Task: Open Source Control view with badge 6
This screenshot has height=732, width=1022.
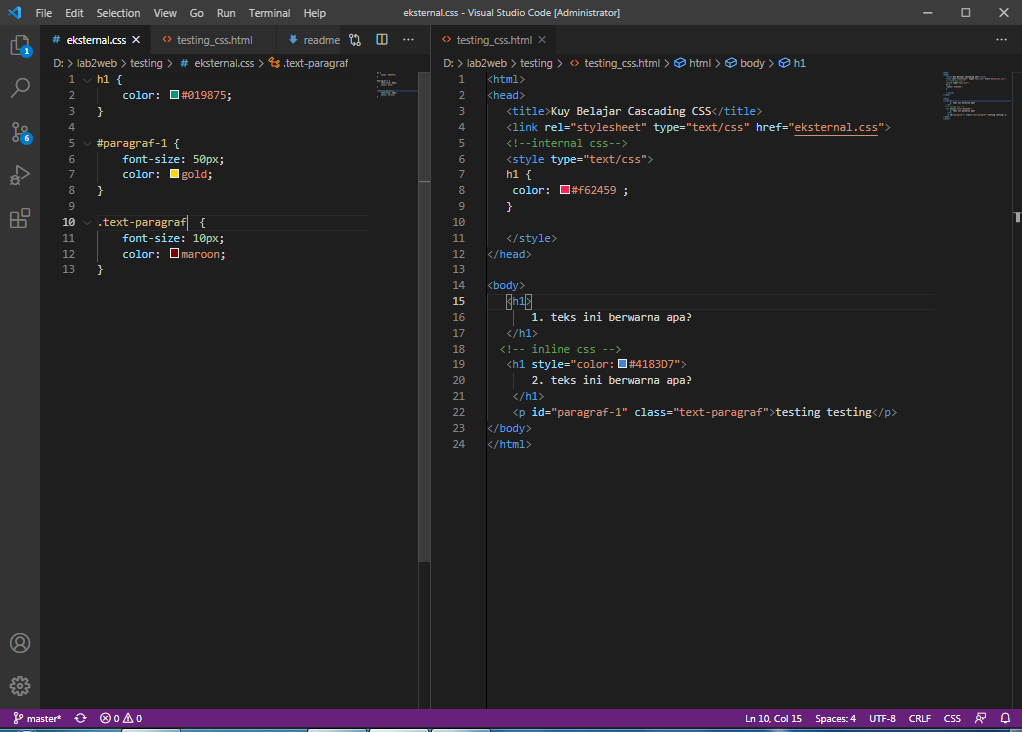Action: click(x=20, y=133)
